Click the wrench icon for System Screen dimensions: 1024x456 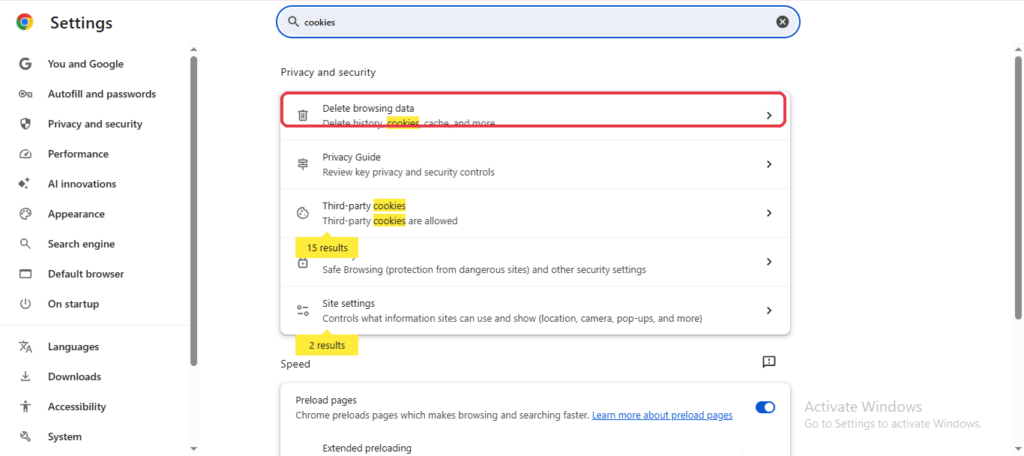click(x=25, y=436)
